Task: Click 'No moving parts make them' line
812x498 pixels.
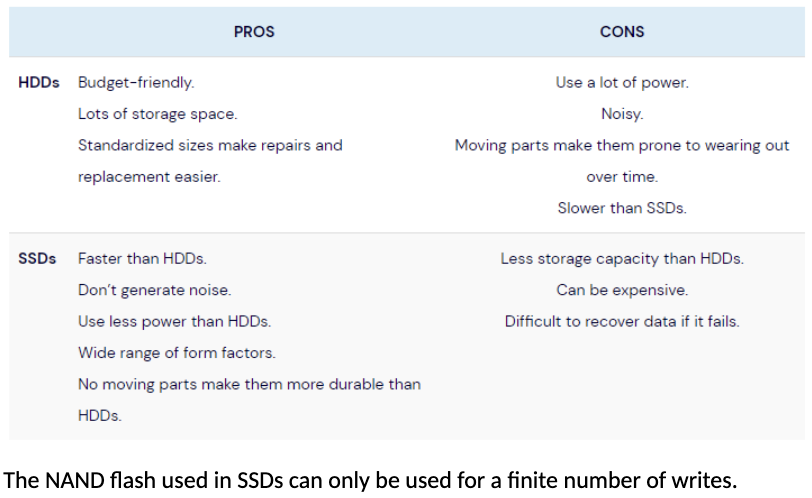Action: click(x=249, y=385)
